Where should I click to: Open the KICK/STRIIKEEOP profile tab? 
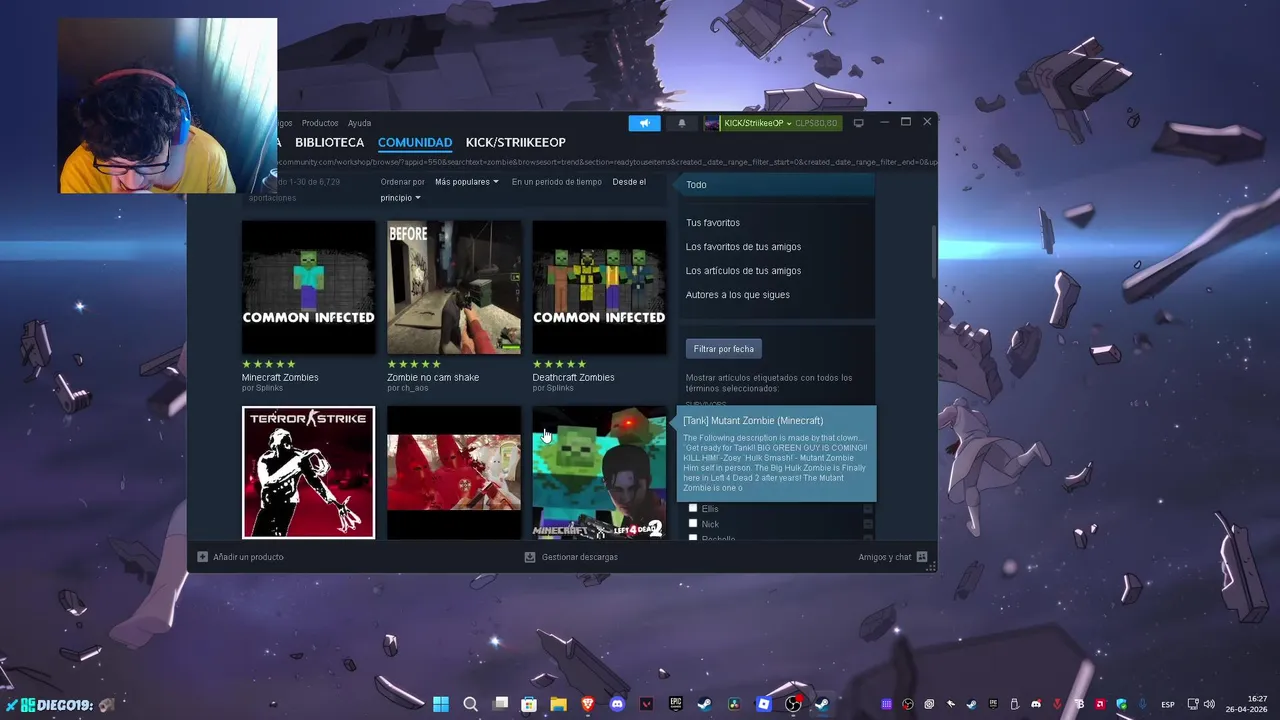coord(515,142)
